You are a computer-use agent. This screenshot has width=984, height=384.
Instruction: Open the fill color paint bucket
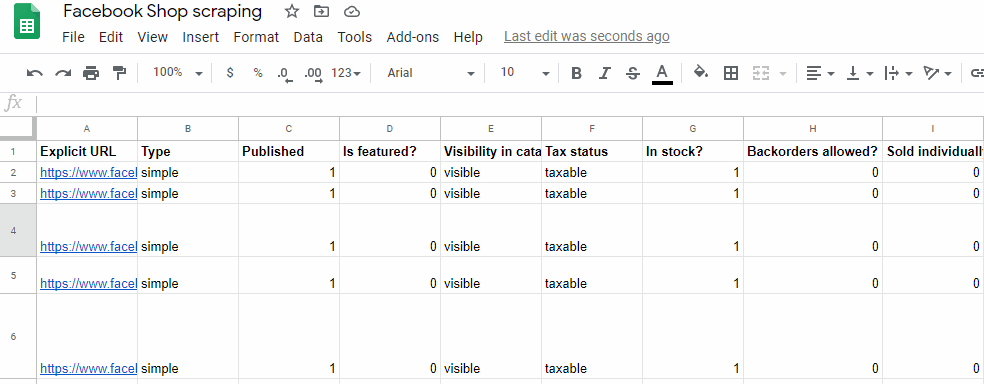point(701,73)
